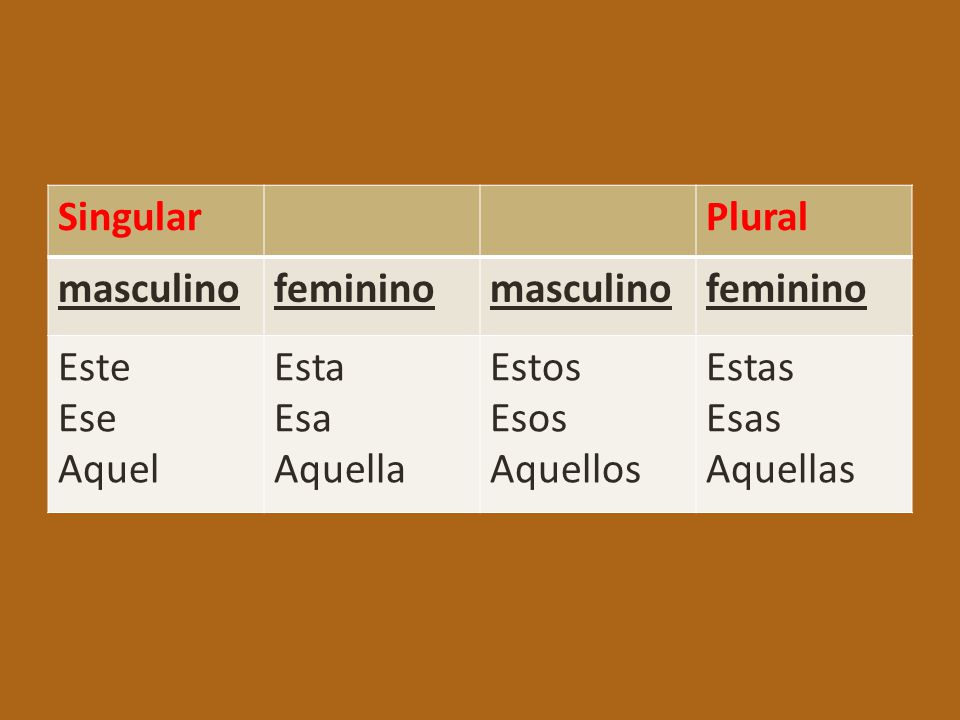
Task: Click the empty header cell beside Singular
Action: pyautogui.click(x=372, y=220)
